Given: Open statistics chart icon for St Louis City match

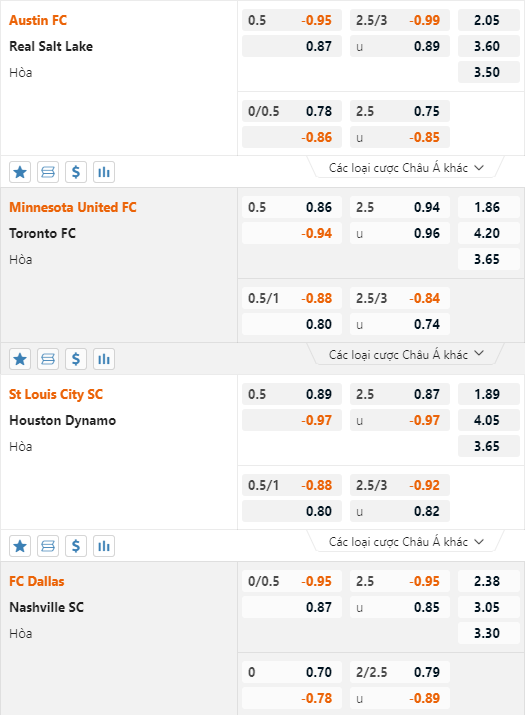Looking at the screenshot, I should (104, 546).
